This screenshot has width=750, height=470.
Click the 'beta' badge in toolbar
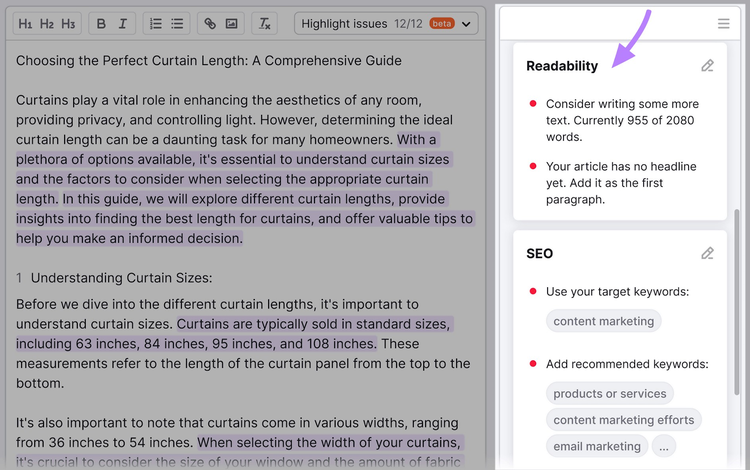(x=441, y=23)
